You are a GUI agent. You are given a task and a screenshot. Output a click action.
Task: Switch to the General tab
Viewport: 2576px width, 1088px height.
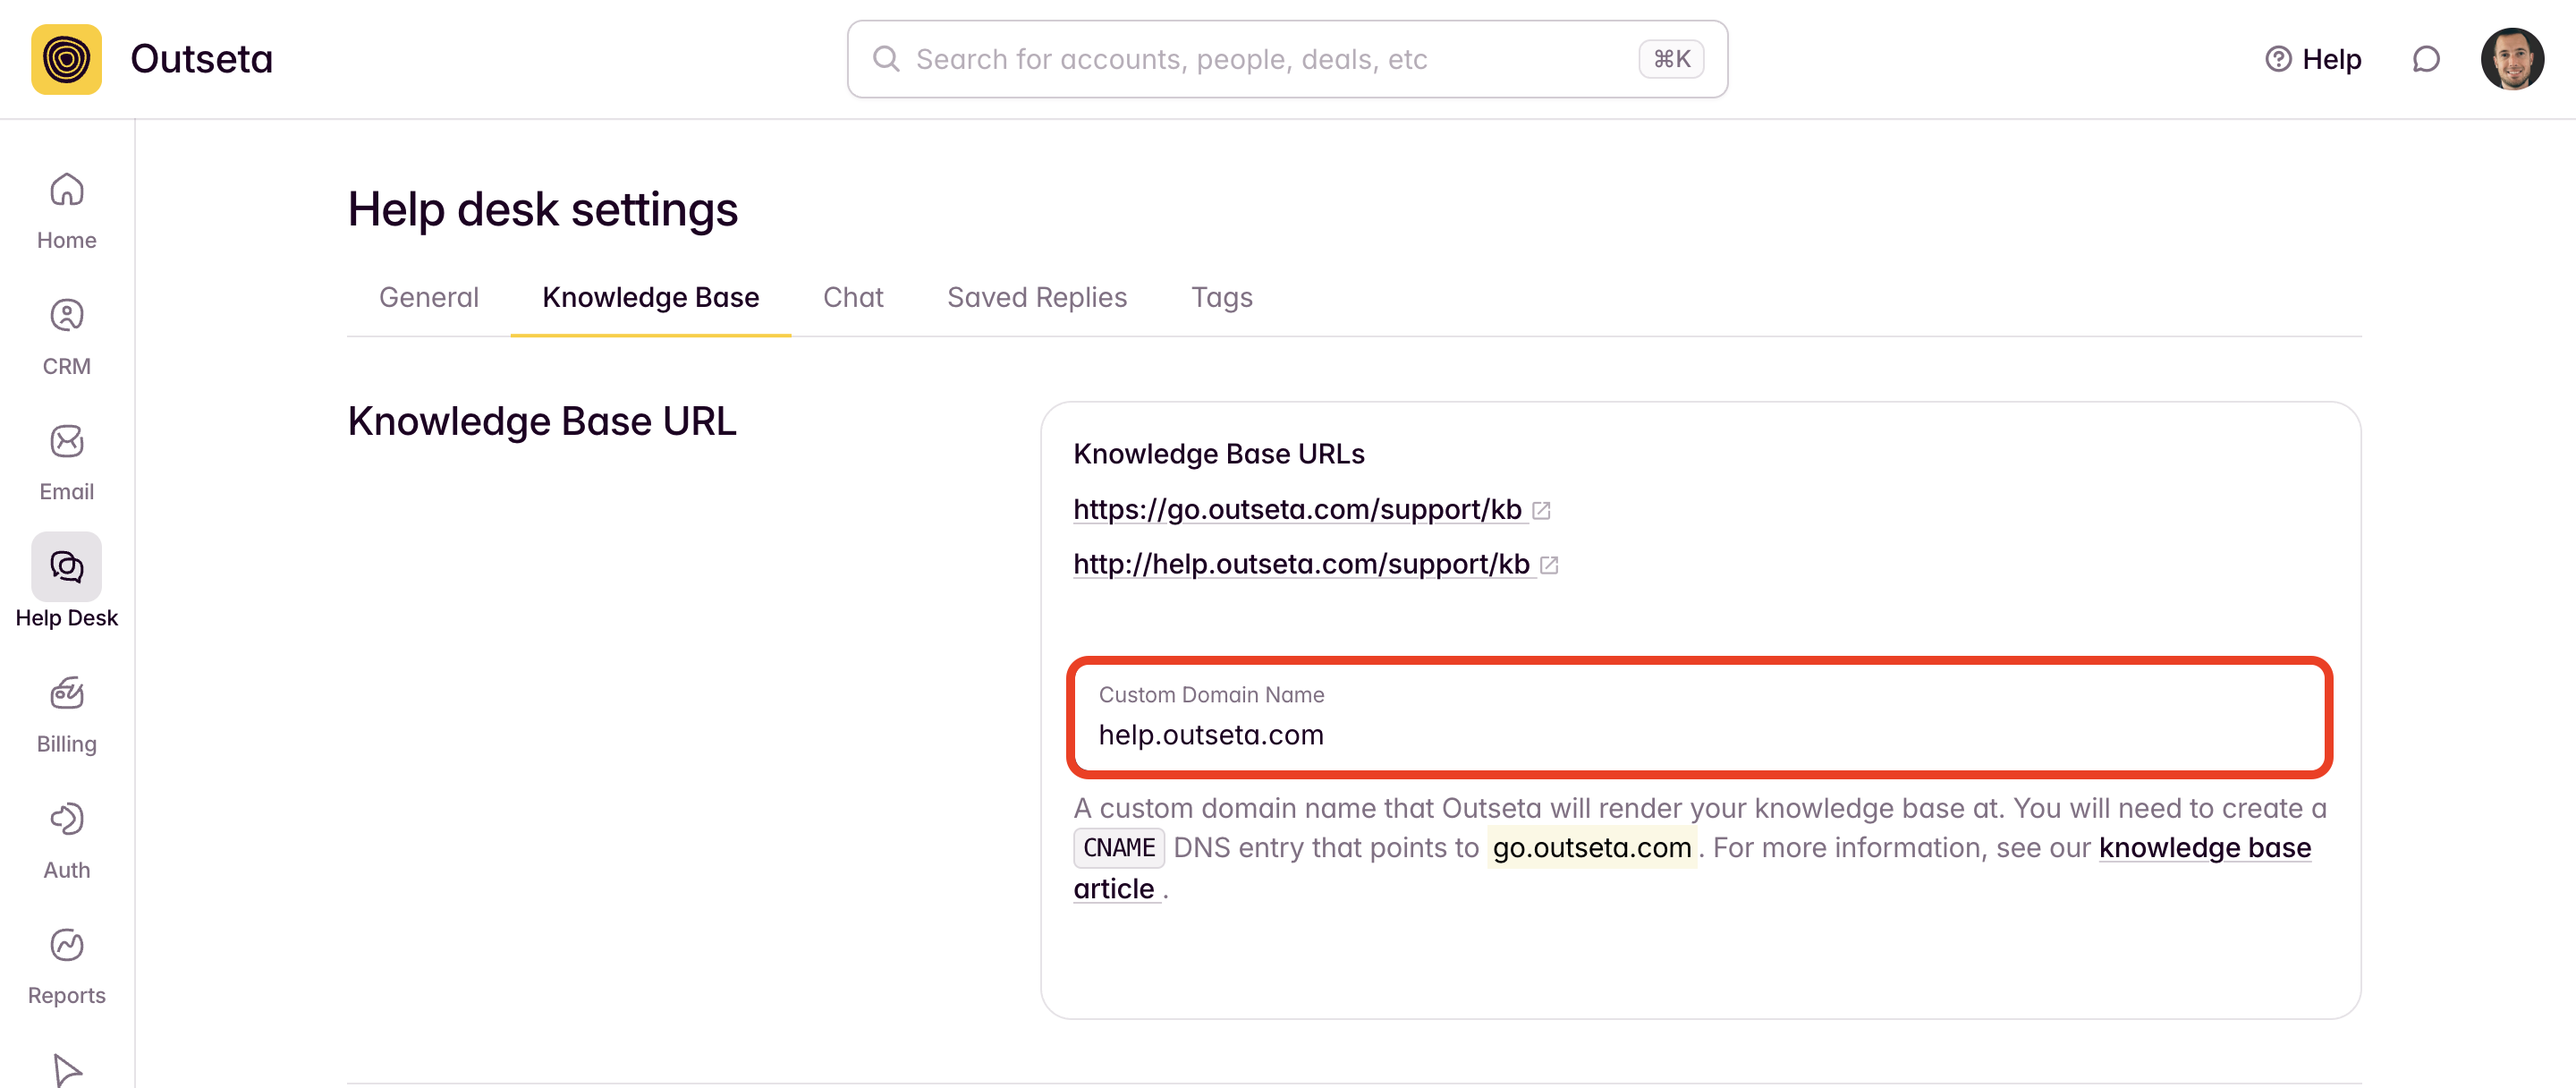click(x=428, y=297)
